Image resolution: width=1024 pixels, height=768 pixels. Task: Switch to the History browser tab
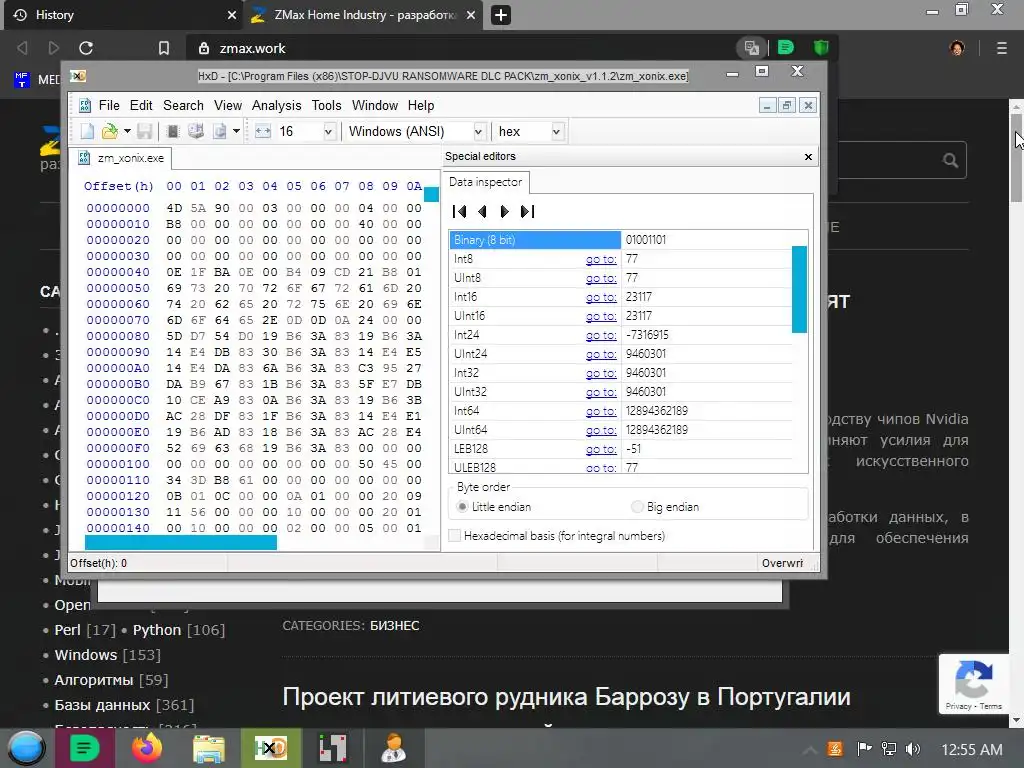coord(123,15)
